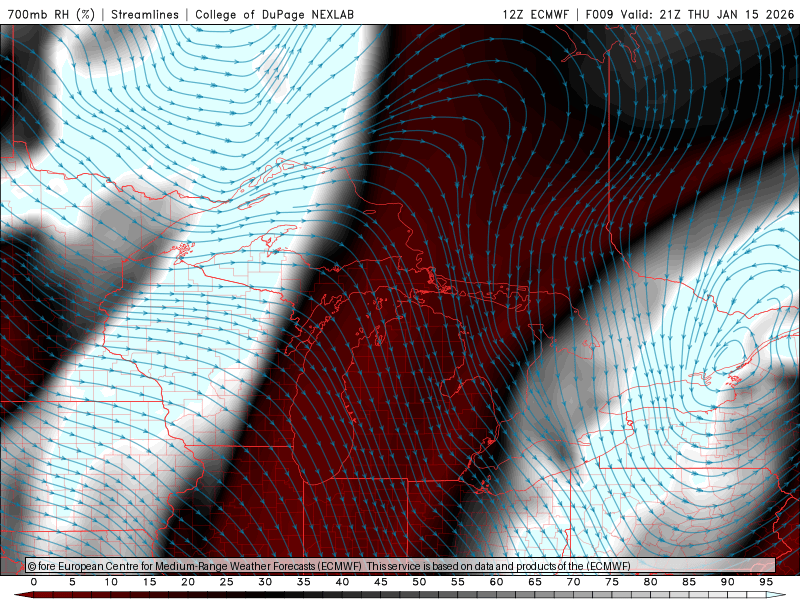
Task: Click the '90' value on color scale
Action: click(728, 582)
